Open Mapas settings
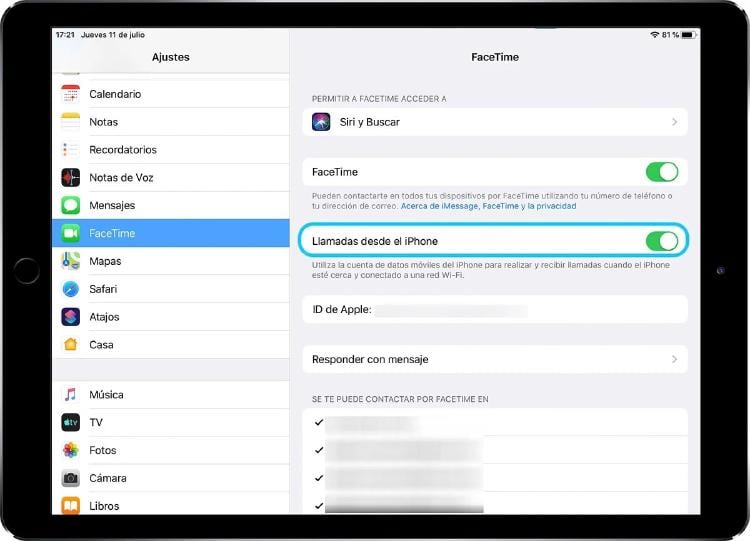The image size is (750, 541). (171, 261)
